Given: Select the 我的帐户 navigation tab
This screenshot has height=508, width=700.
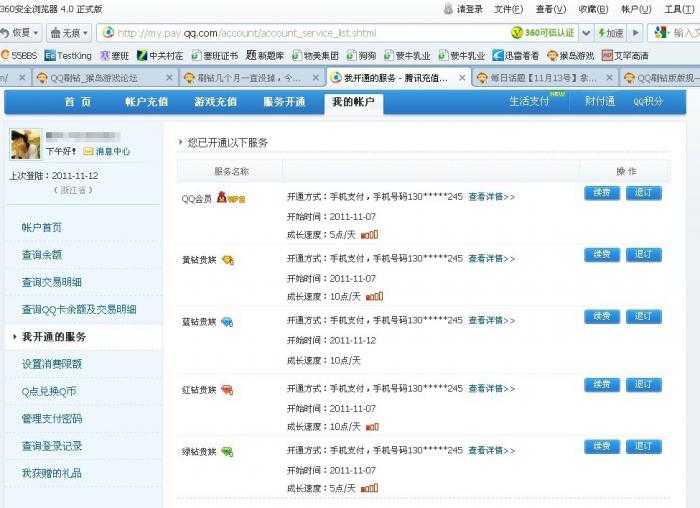Looking at the screenshot, I should pos(353,102).
